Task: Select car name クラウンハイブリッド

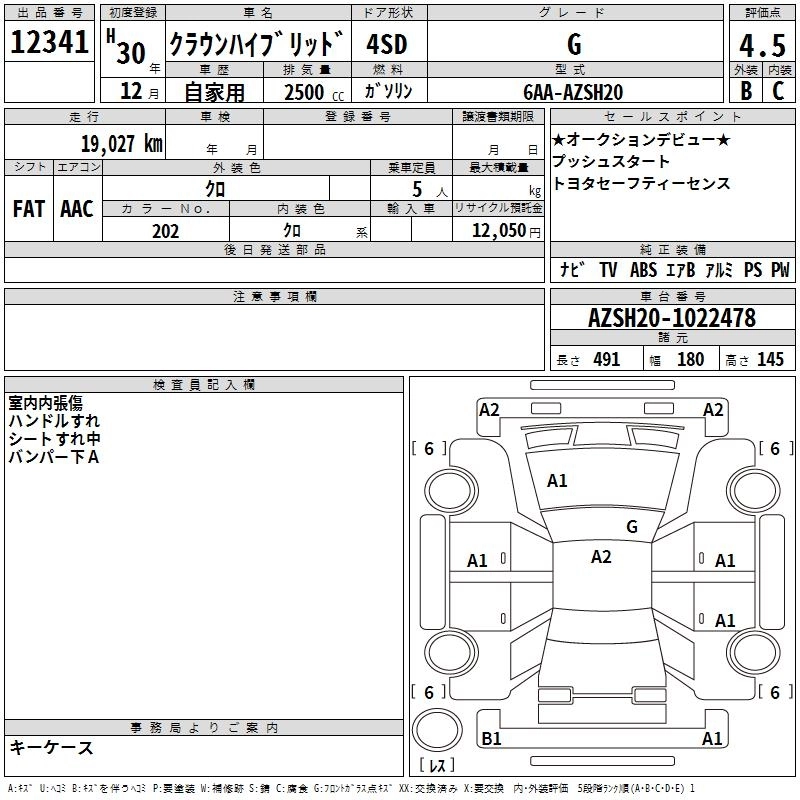Action: pos(257,44)
